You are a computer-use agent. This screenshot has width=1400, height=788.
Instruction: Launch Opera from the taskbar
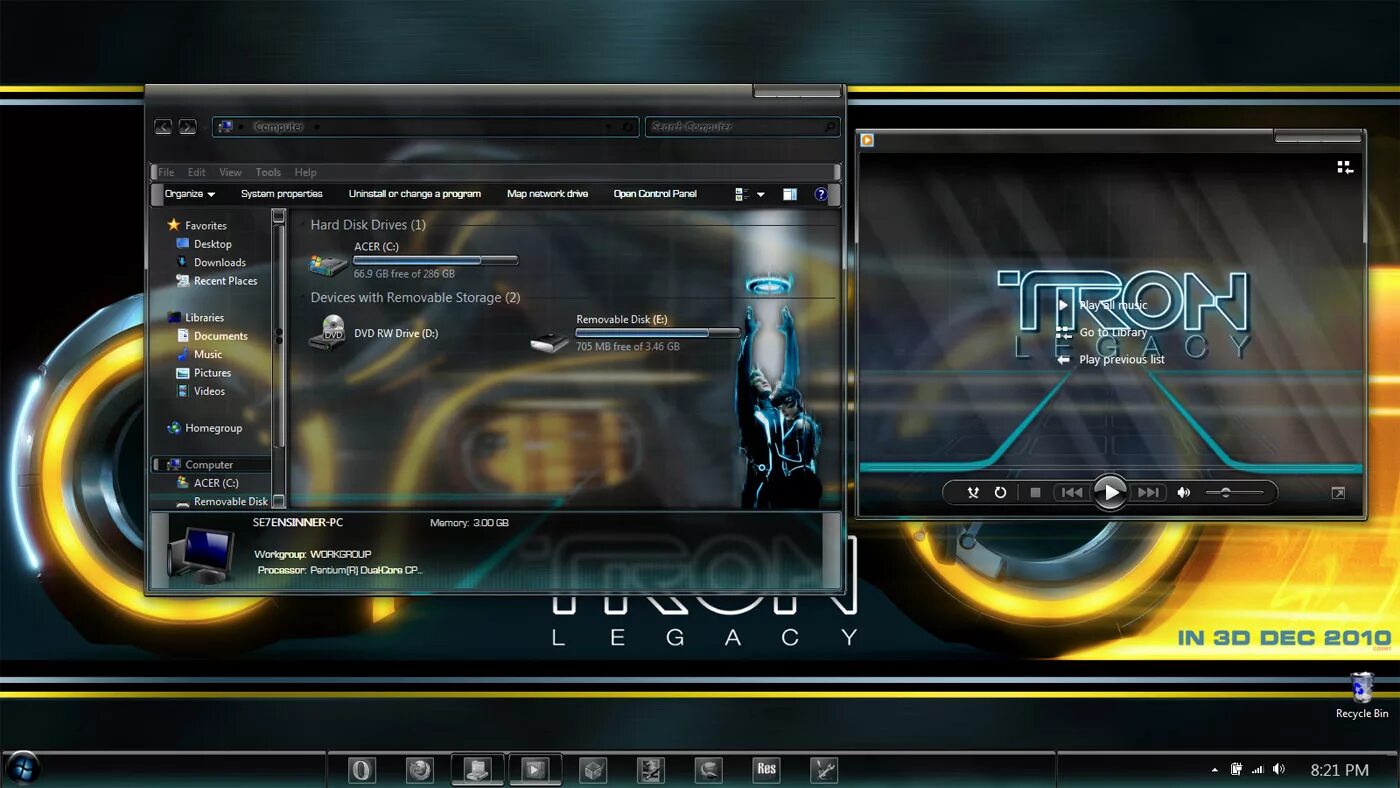[x=362, y=769]
